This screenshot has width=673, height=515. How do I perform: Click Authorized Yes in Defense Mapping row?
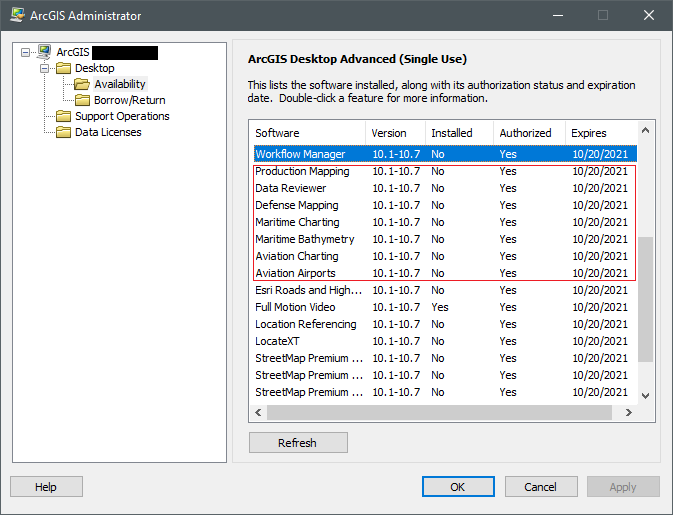508,205
